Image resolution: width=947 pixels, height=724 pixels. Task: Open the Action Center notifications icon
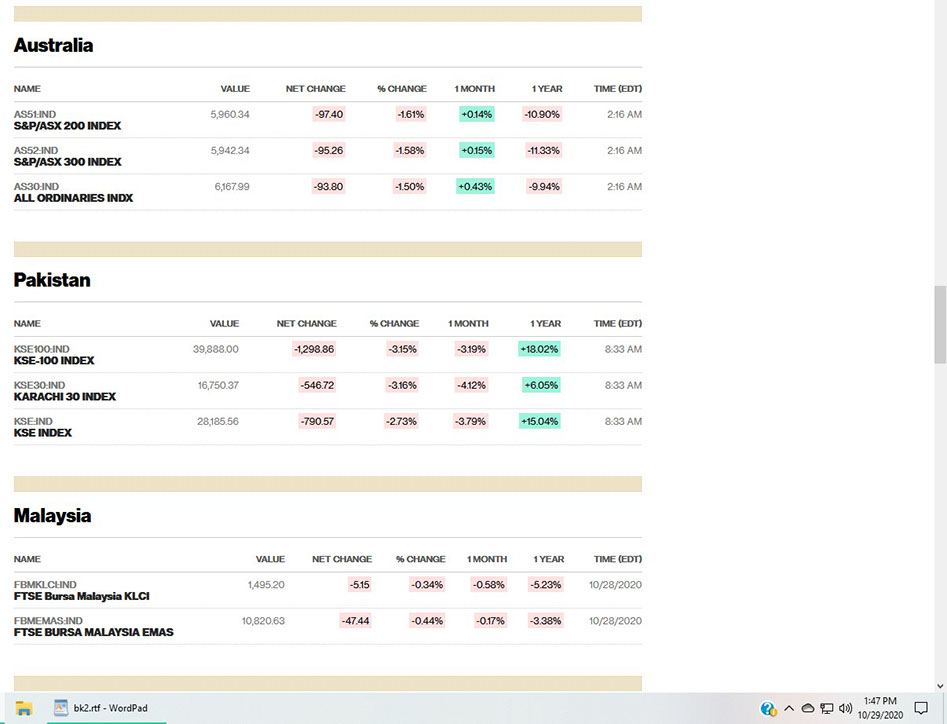921,708
